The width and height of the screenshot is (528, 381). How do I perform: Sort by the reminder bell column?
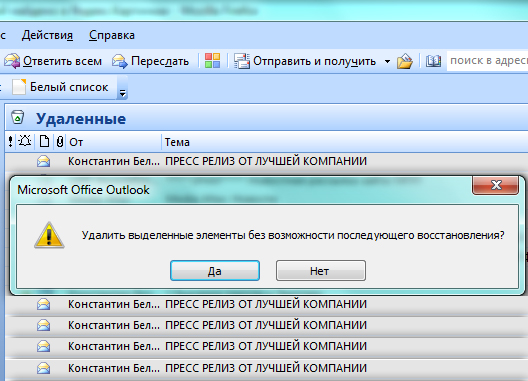point(25,141)
